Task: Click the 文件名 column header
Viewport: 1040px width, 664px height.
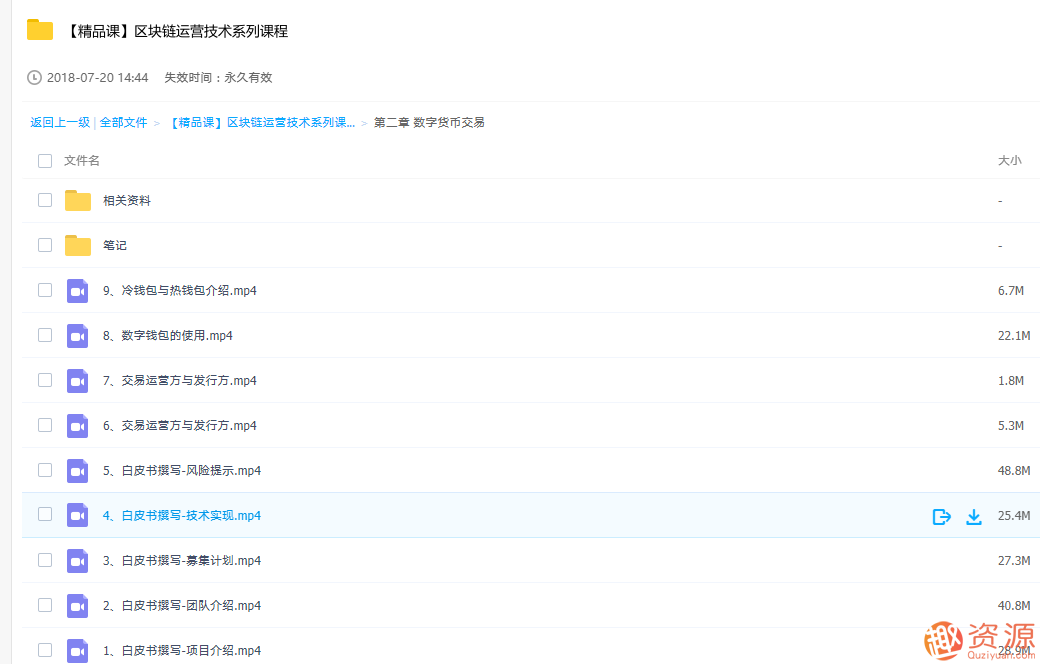Action: click(x=82, y=161)
